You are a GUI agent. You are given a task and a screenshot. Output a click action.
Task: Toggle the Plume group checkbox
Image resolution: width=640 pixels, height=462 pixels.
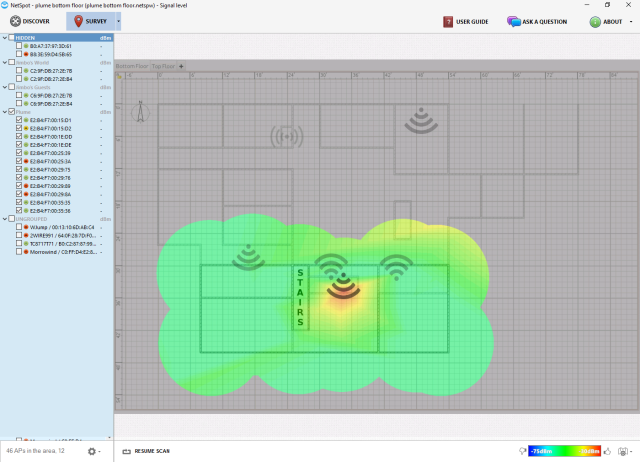(11, 111)
